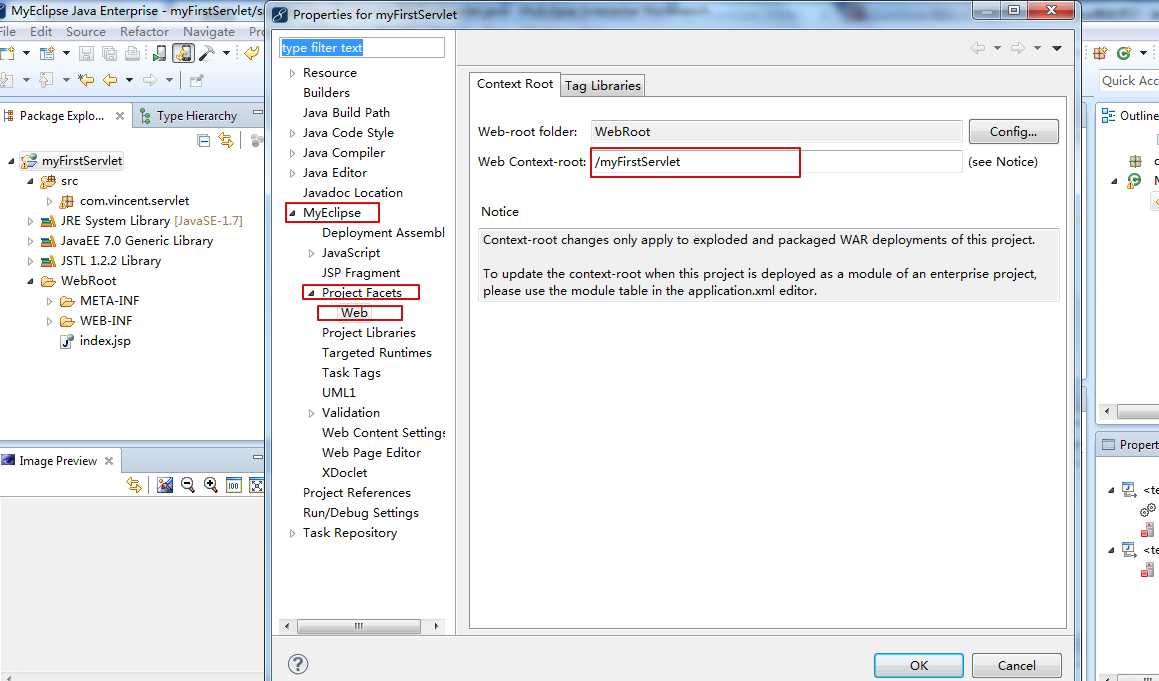Click the Help question mark icon
1159x681 pixels.
[298, 664]
